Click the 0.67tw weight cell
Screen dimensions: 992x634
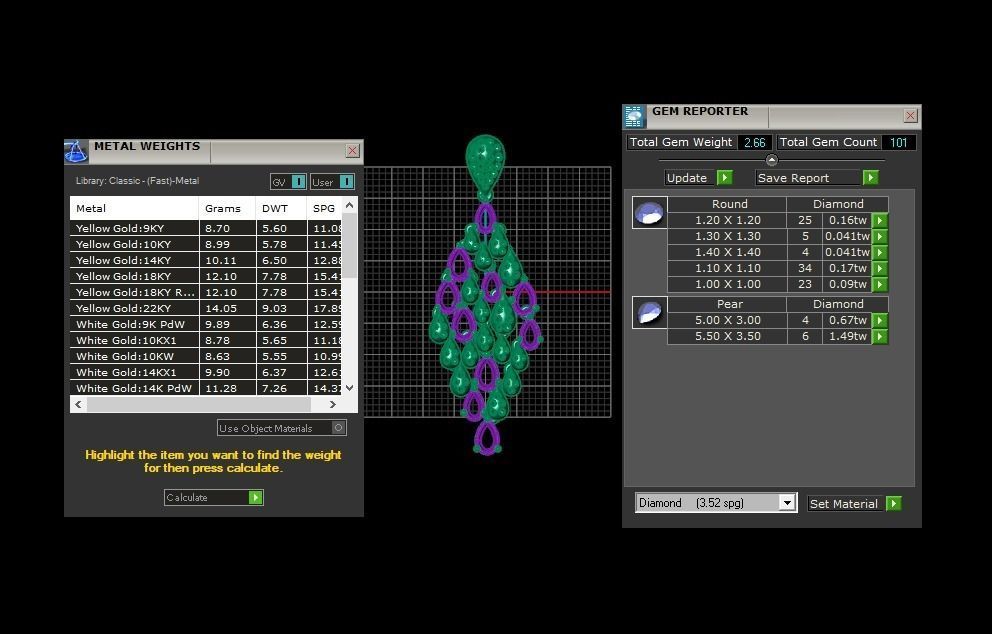(847, 320)
